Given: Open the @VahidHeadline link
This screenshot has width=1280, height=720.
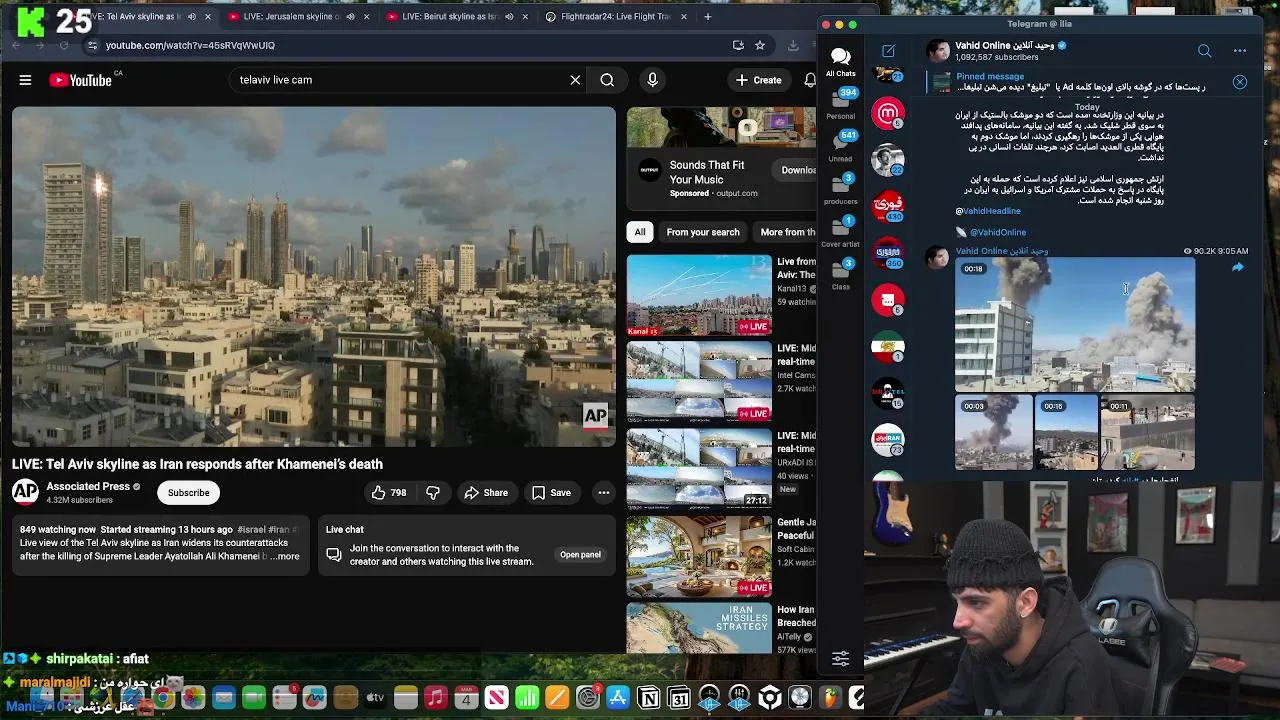Looking at the screenshot, I should pyautogui.click(x=988, y=211).
